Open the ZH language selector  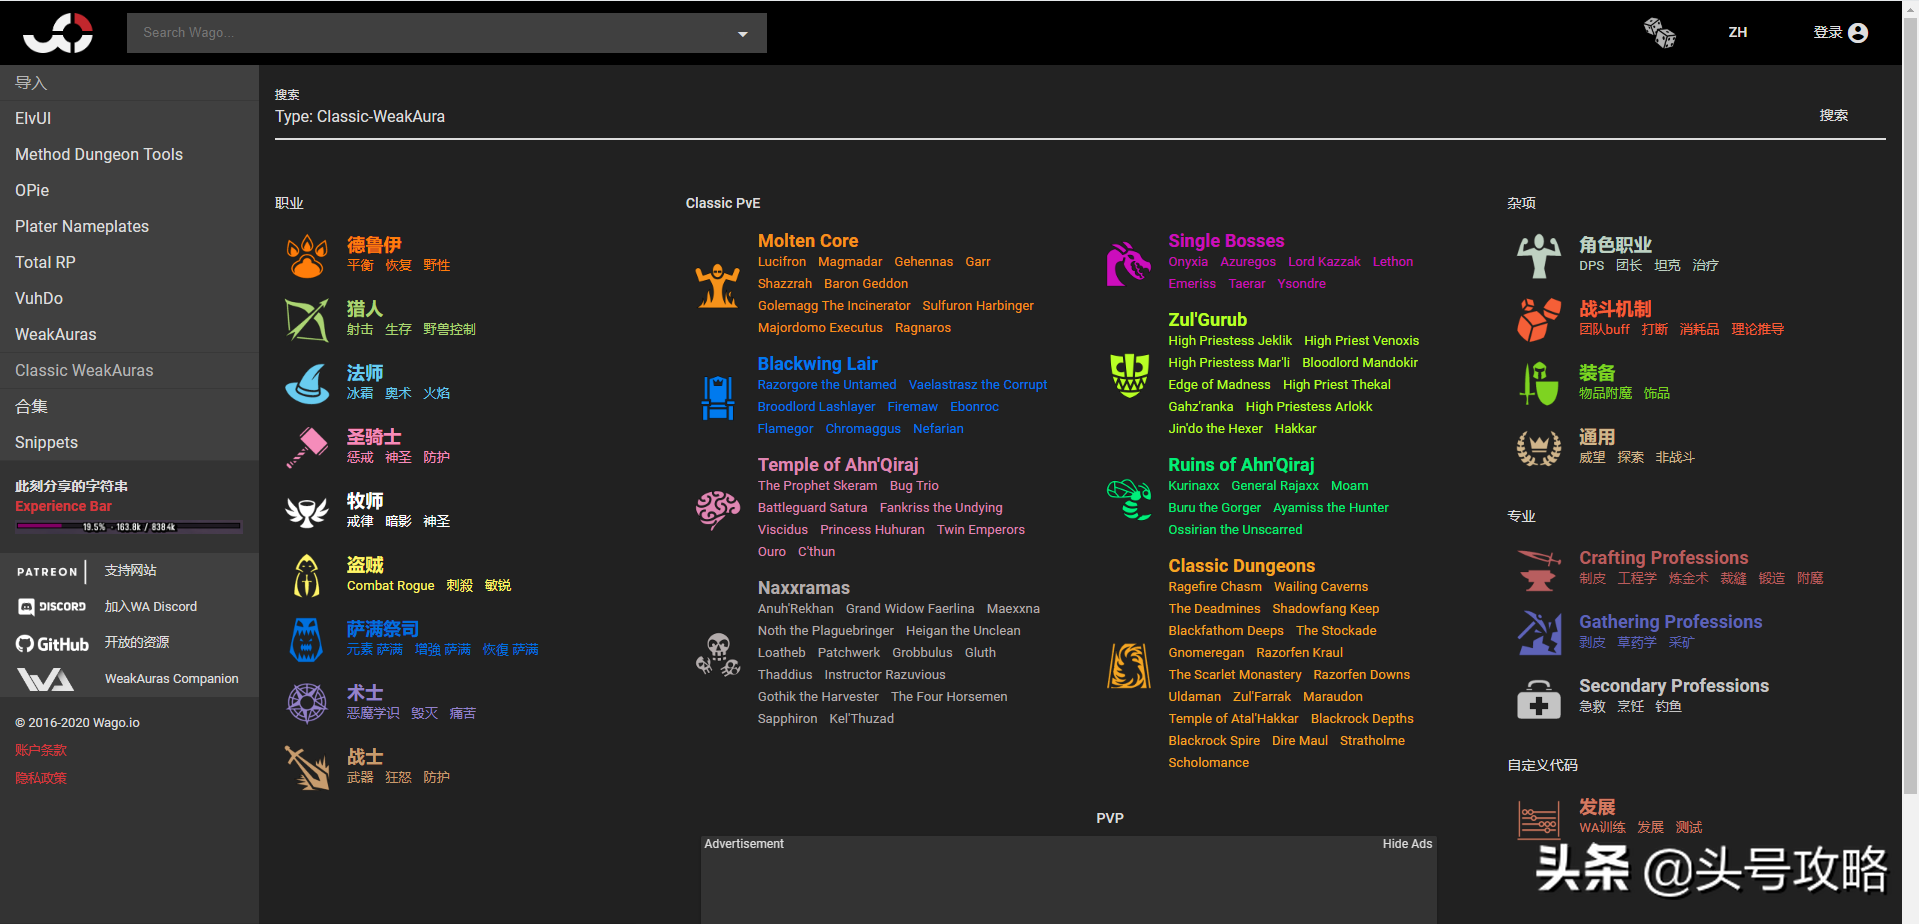point(1737,33)
